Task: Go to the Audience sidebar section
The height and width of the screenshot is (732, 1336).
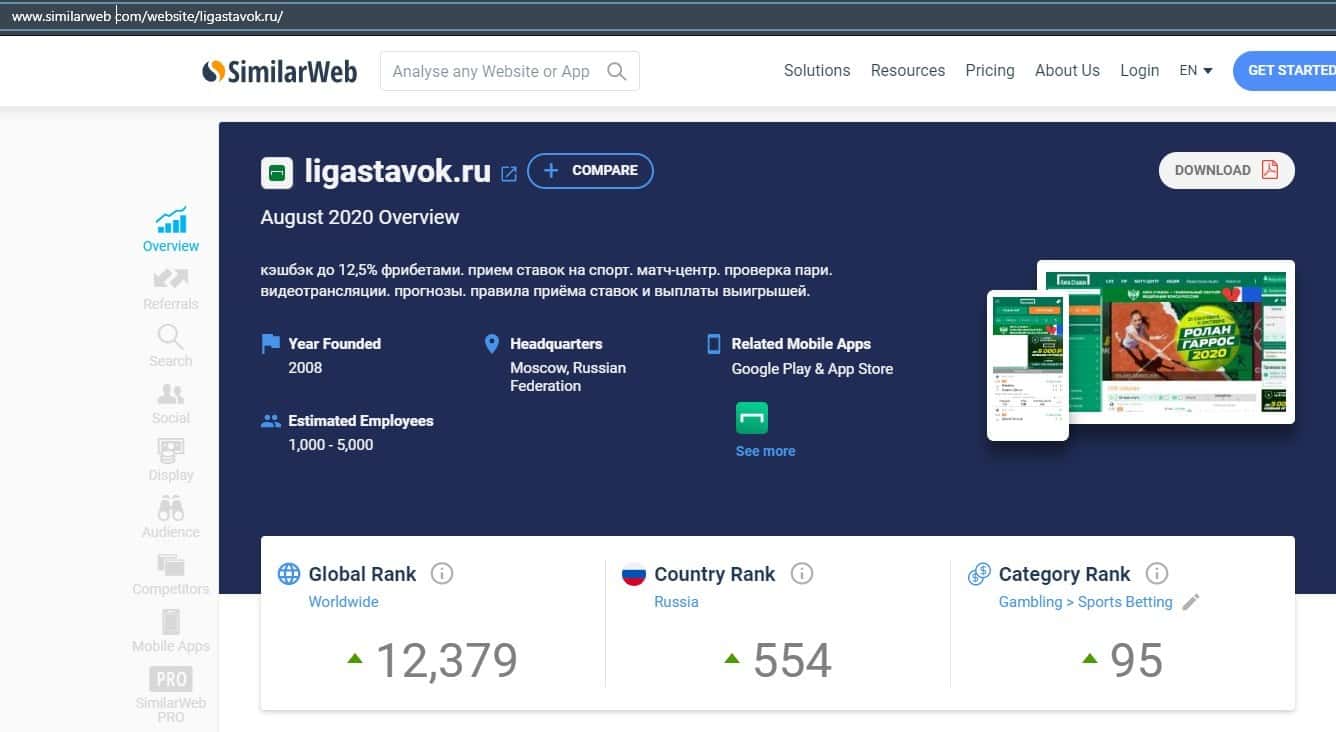Action: (171, 517)
